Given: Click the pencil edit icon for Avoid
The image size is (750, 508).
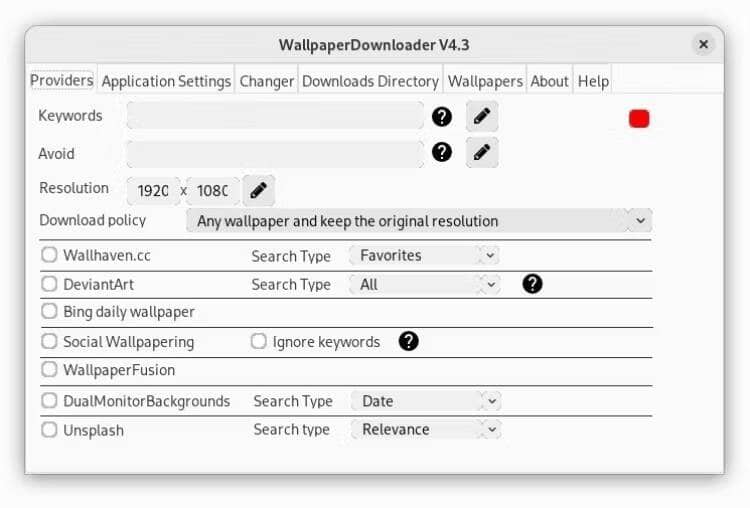Looking at the screenshot, I should coord(482,153).
